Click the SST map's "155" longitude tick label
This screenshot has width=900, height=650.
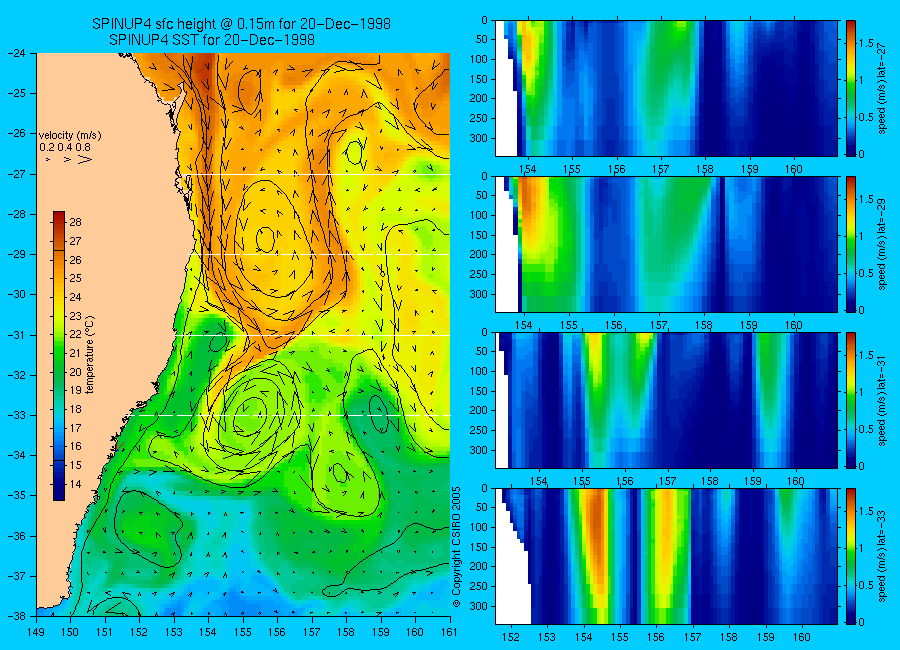243,632
